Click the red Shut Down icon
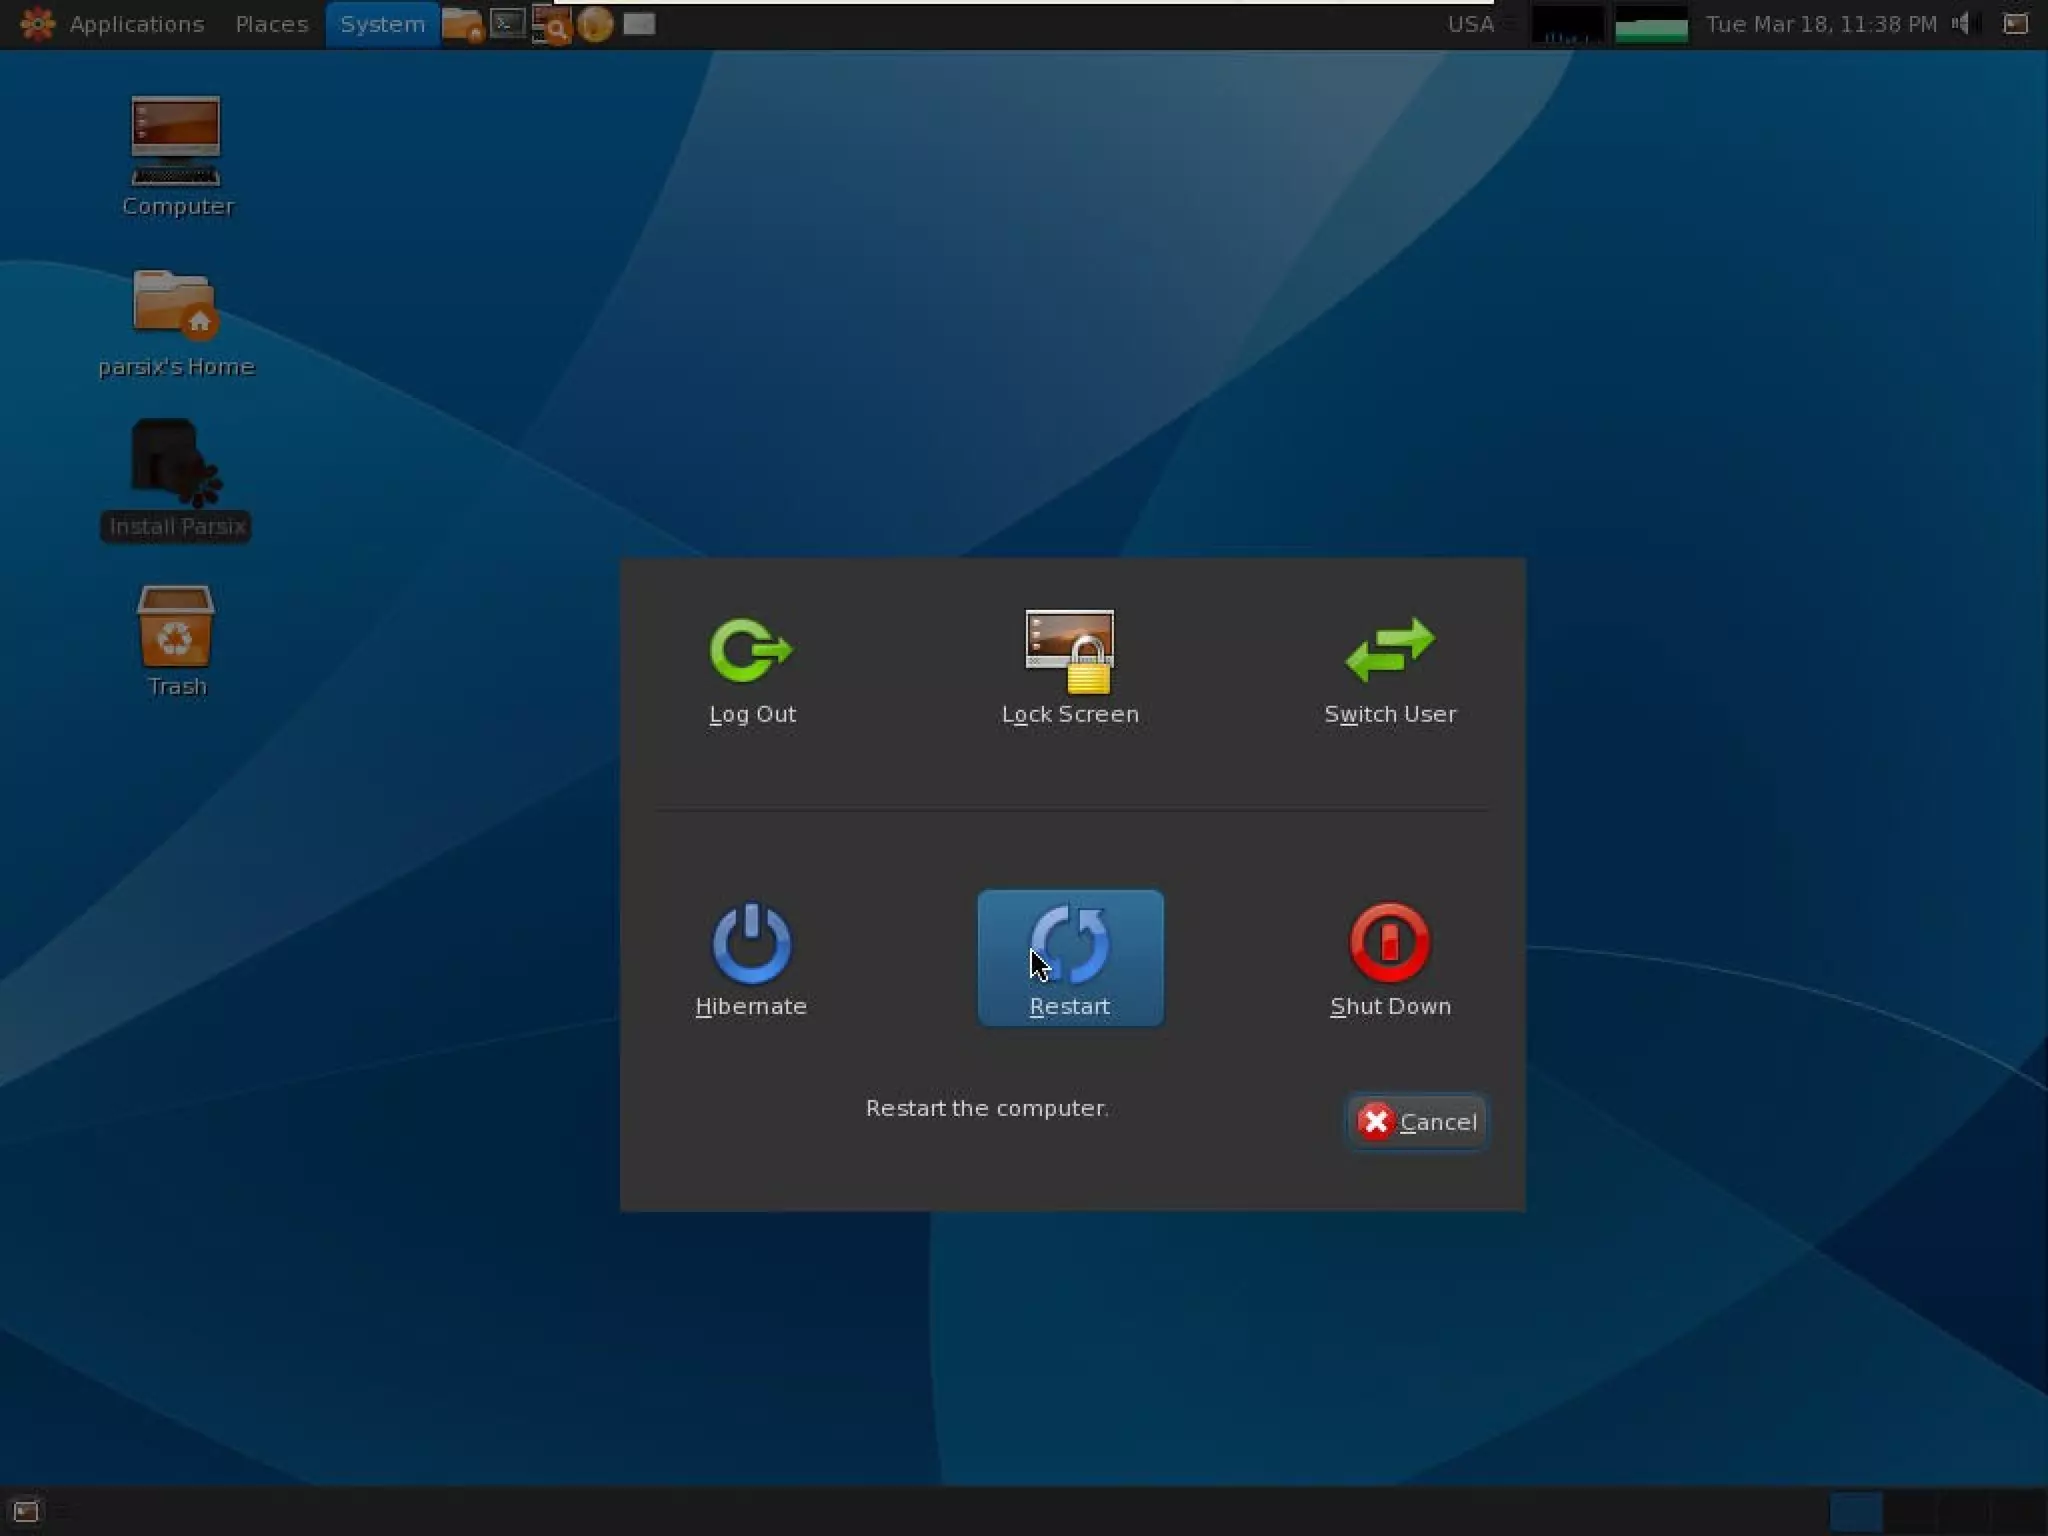The width and height of the screenshot is (2048, 1536). pyautogui.click(x=1389, y=943)
